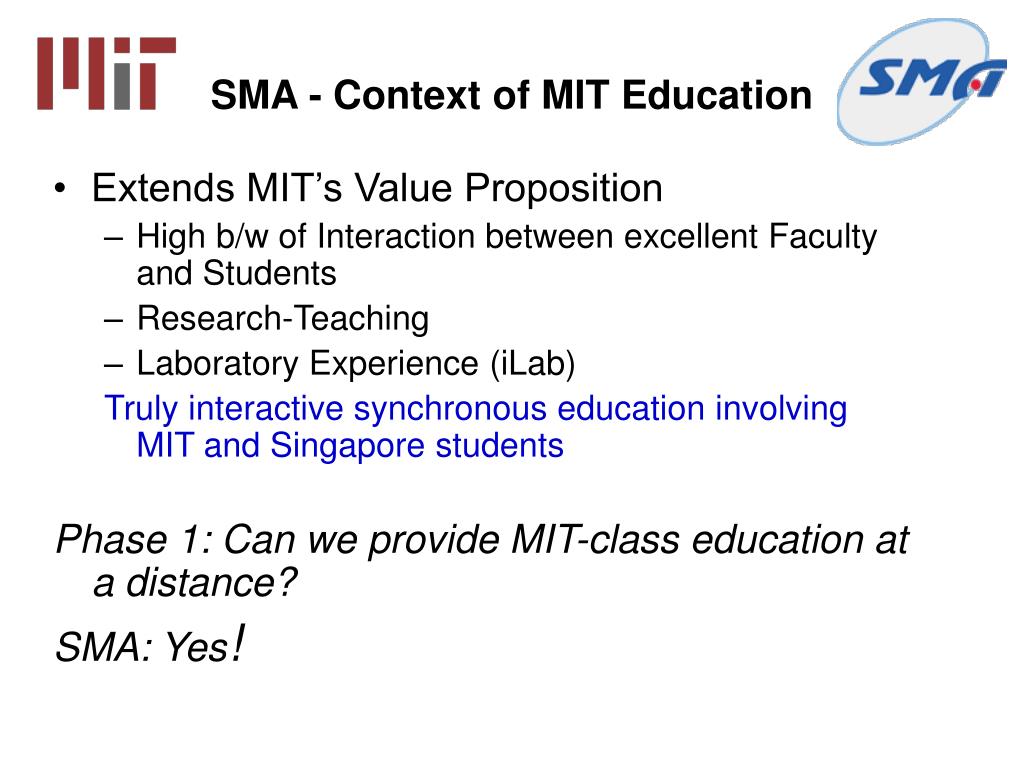
Task: Click the exclamation mark after Yes
Action: pyautogui.click(x=239, y=643)
